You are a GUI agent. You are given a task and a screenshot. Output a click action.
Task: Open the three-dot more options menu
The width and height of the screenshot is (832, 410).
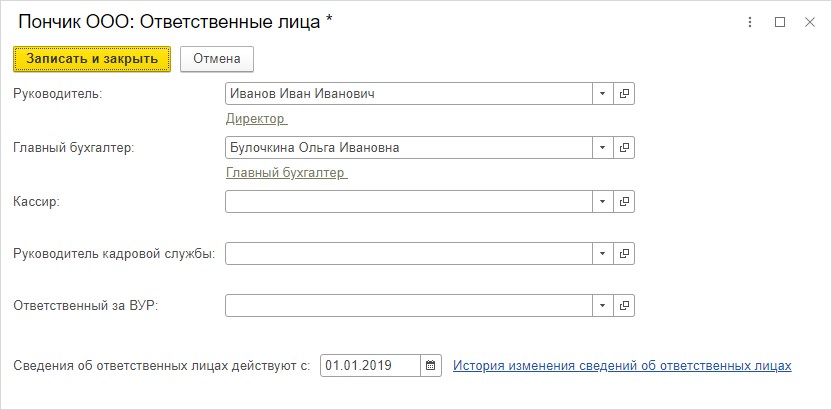[x=750, y=22]
